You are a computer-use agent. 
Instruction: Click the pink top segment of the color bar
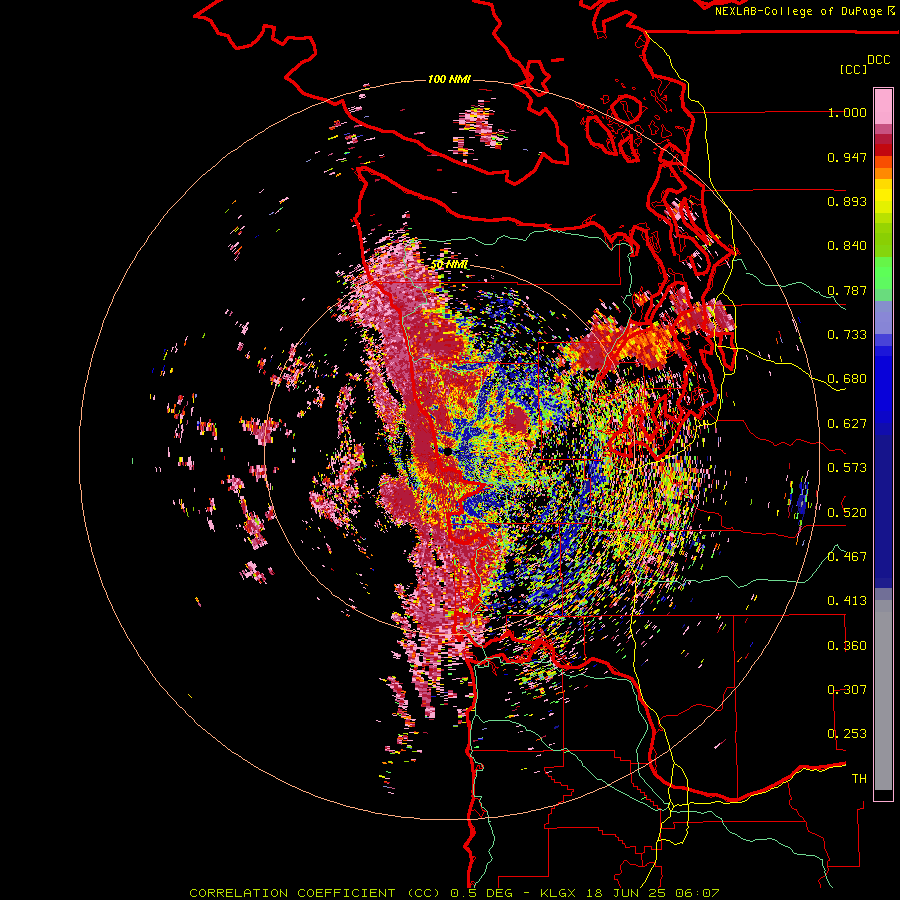coord(883,106)
